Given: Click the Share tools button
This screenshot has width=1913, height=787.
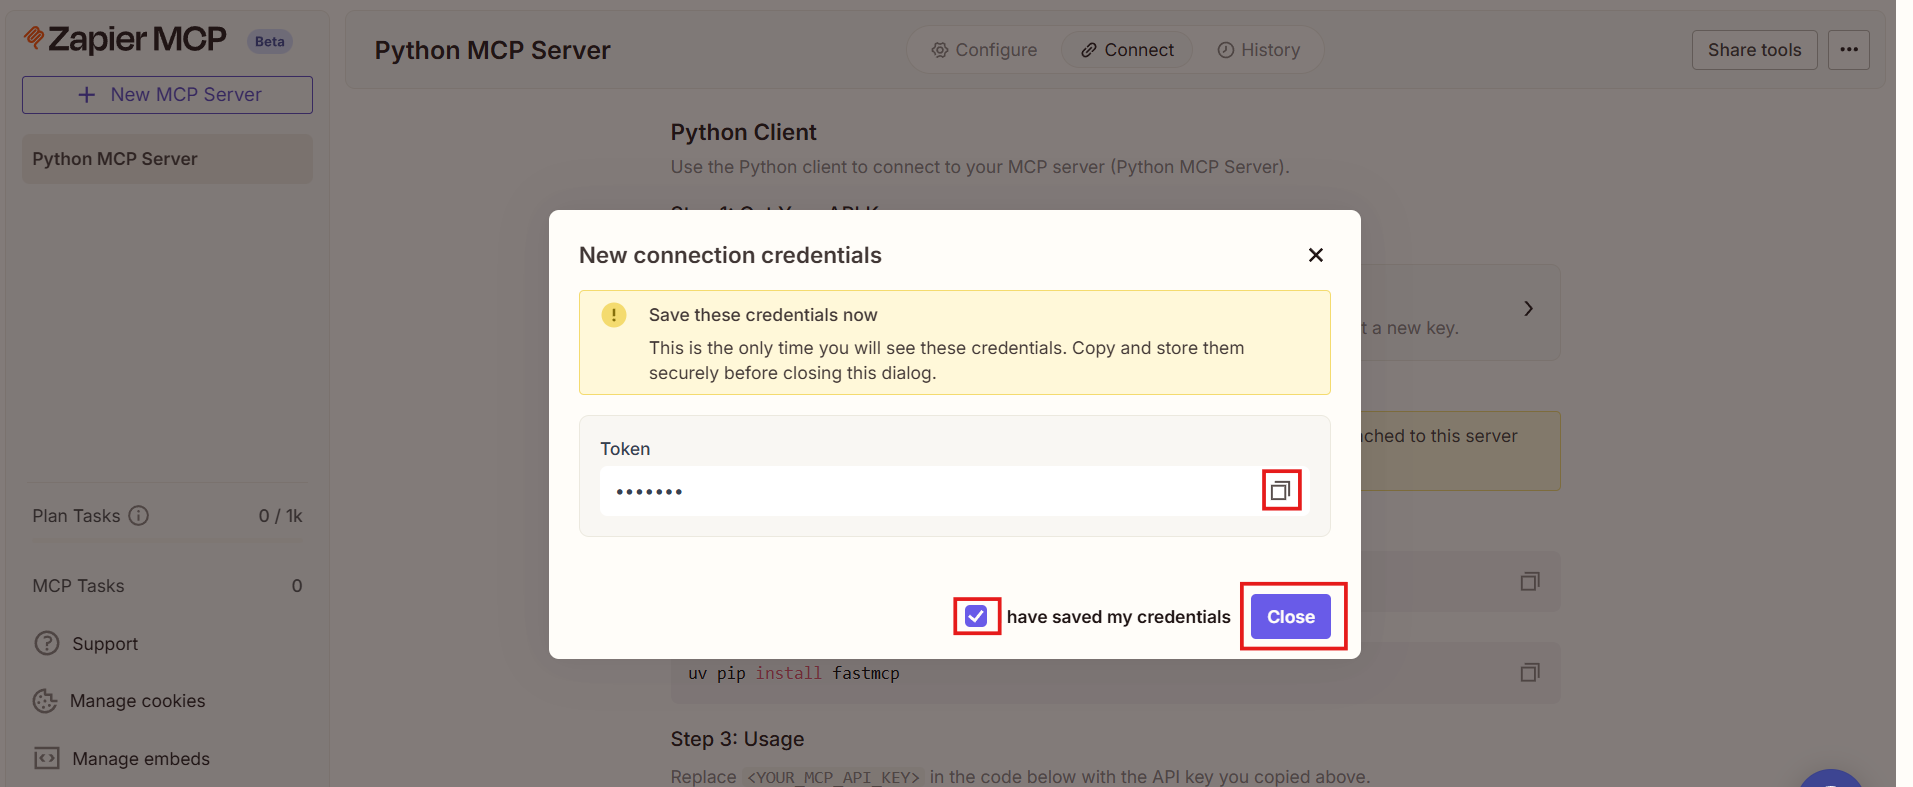Looking at the screenshot, I should point(1753,50).
